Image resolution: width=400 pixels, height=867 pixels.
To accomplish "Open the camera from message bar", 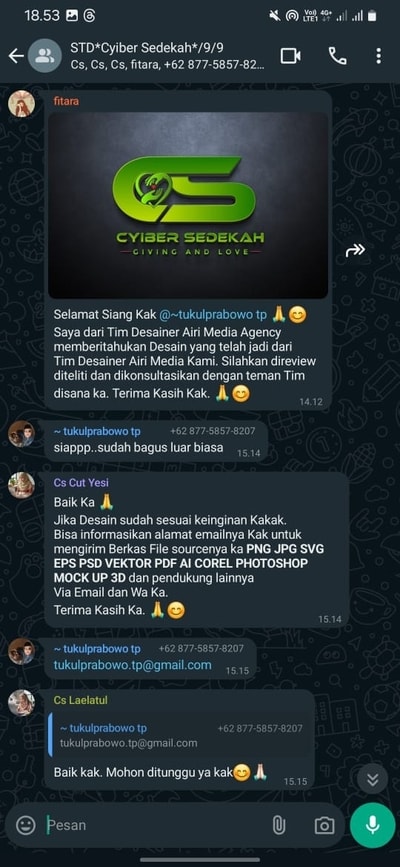I will 324,825.
